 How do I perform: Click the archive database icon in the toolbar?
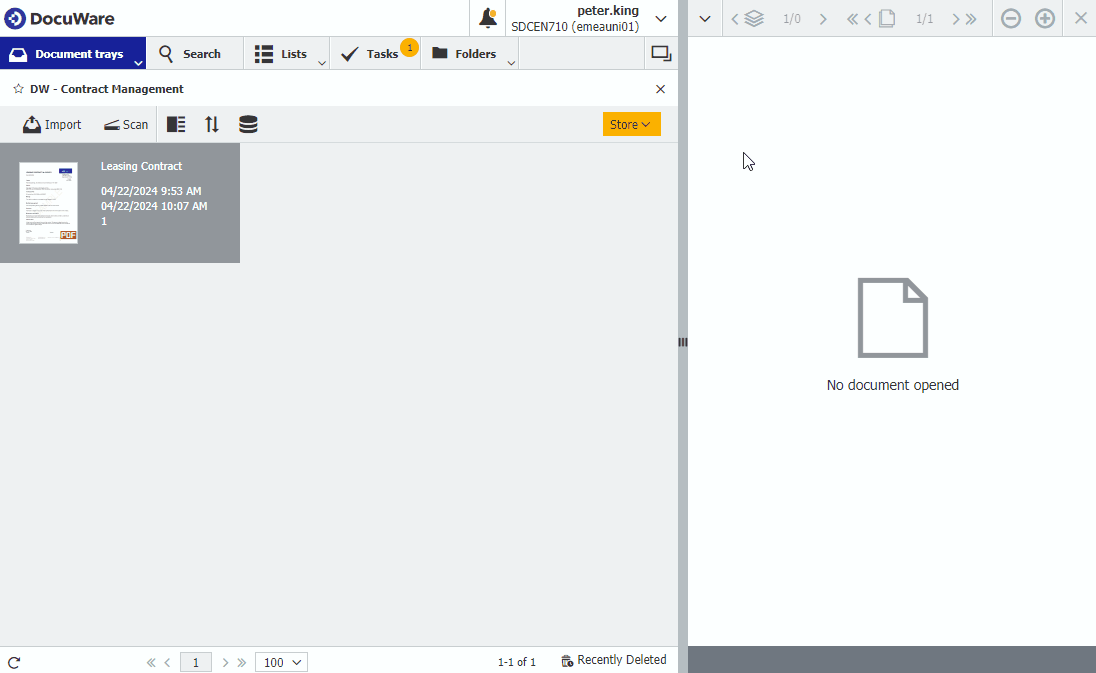248,124
